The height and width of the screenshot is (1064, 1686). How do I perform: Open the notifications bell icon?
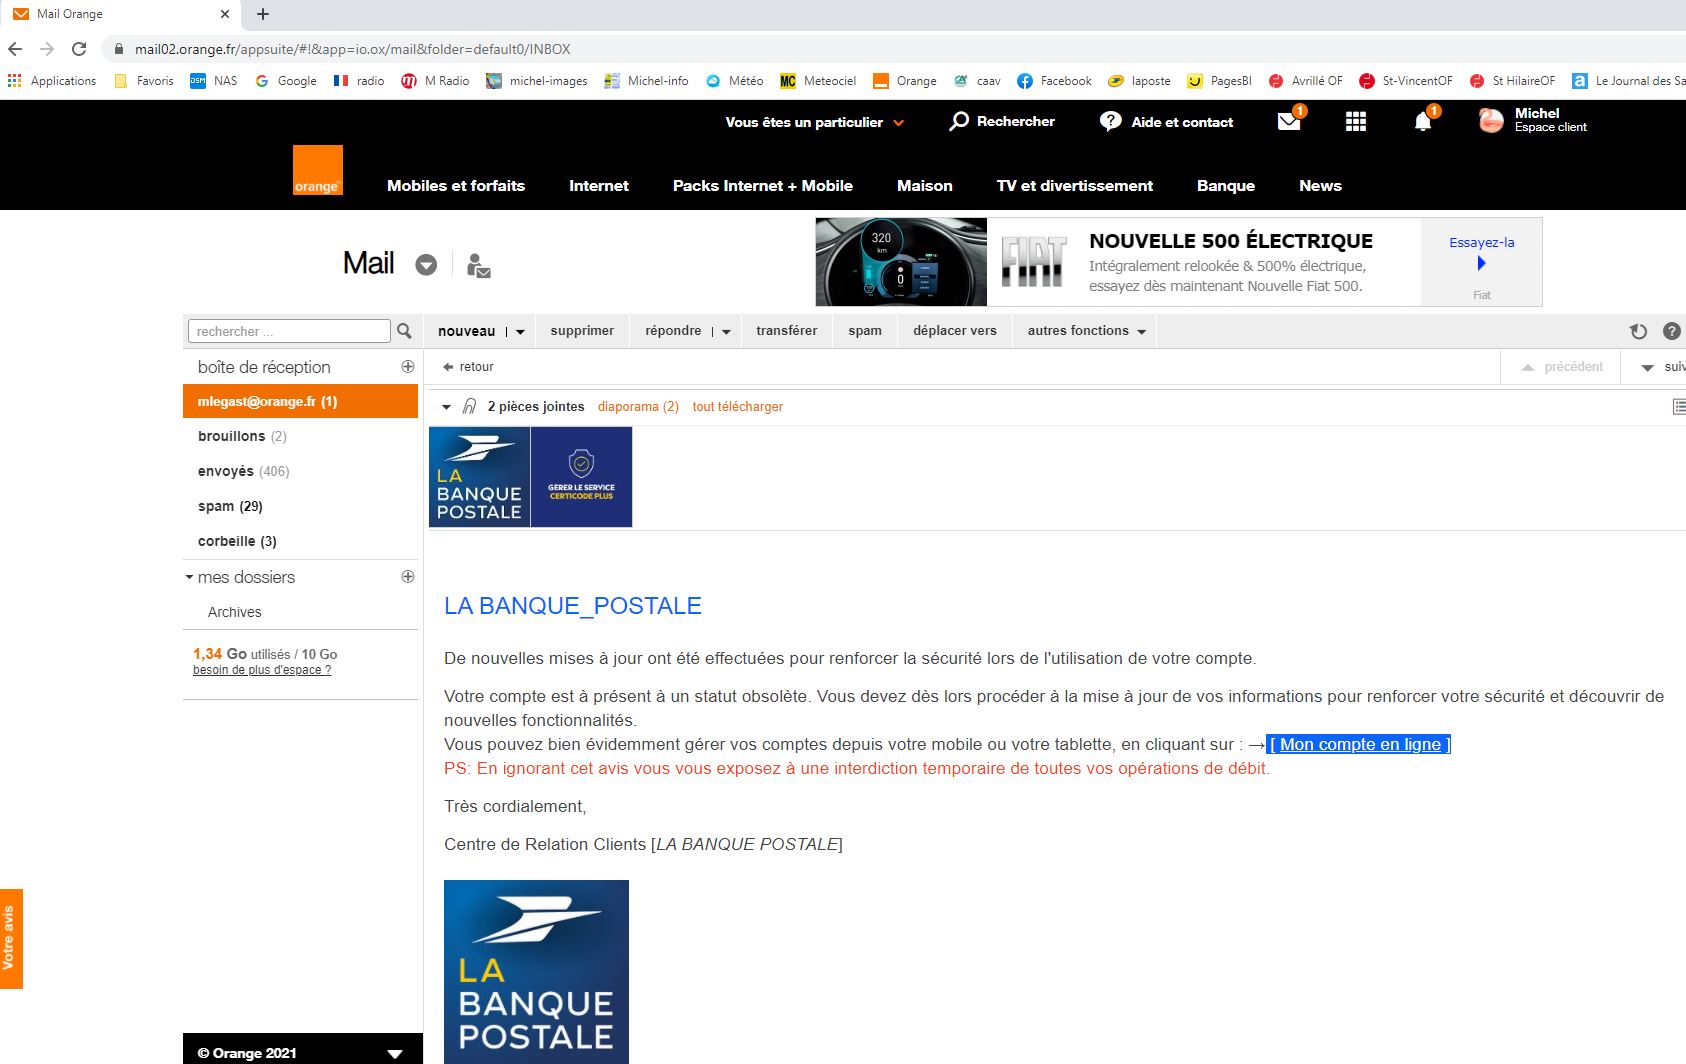[x=1423, y=122]
